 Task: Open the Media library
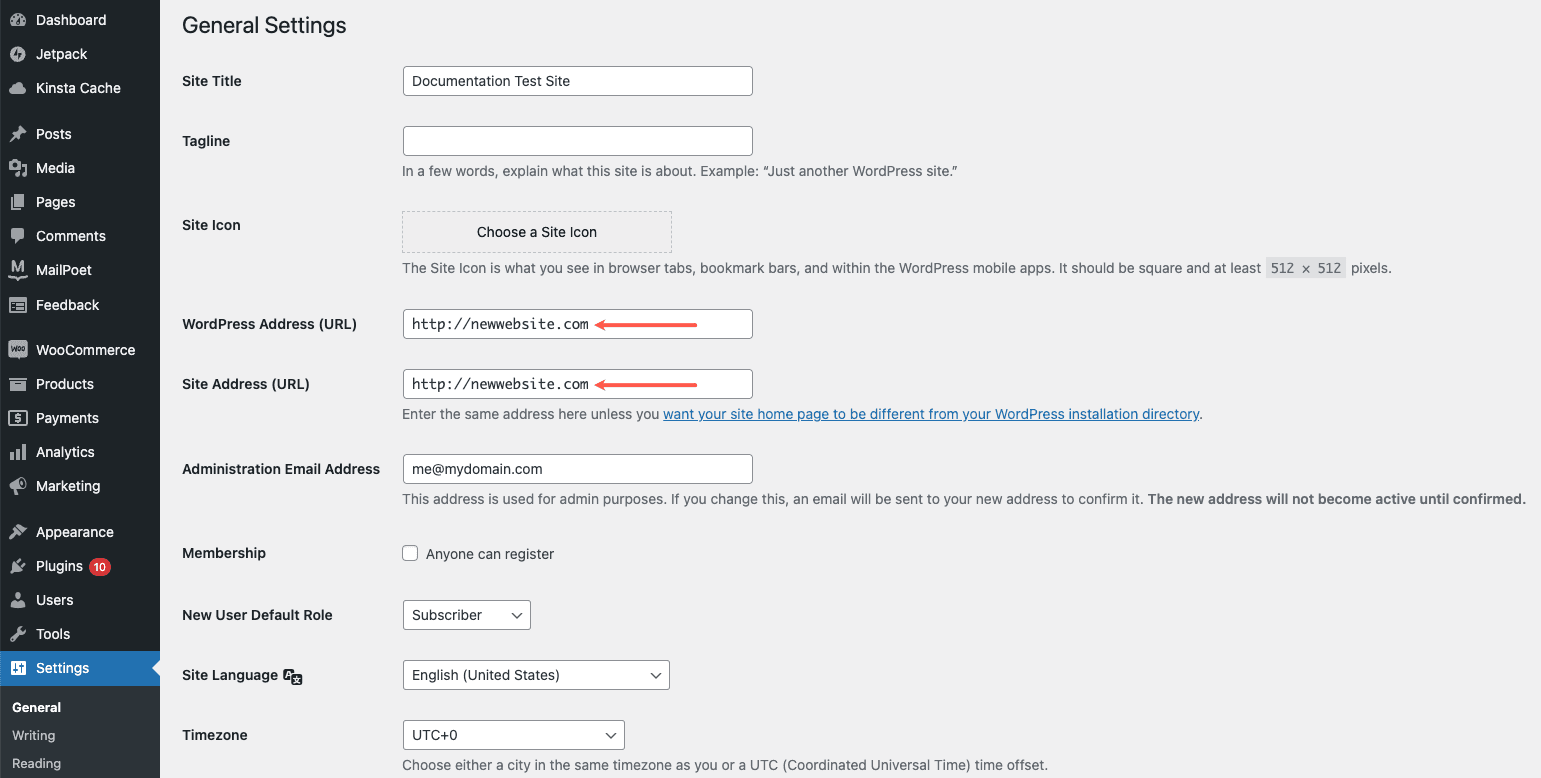point(56,168)
